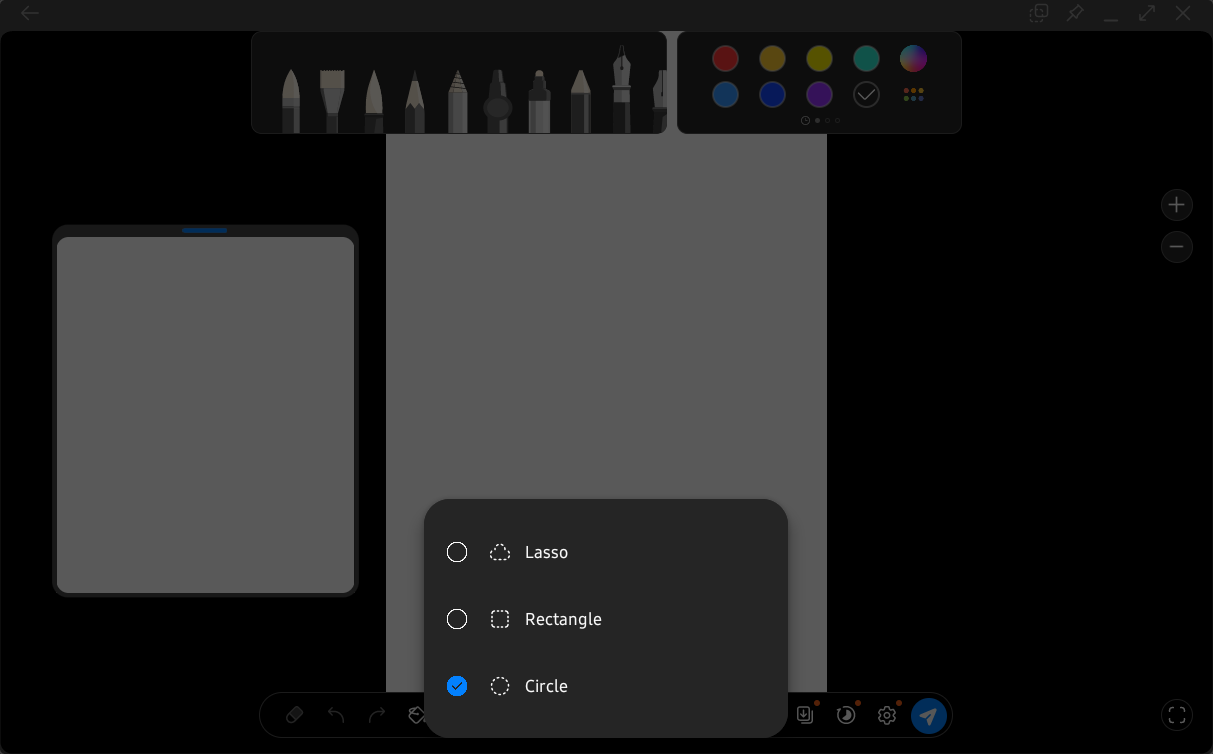Pick the fountain pen tool

[621, 90]
